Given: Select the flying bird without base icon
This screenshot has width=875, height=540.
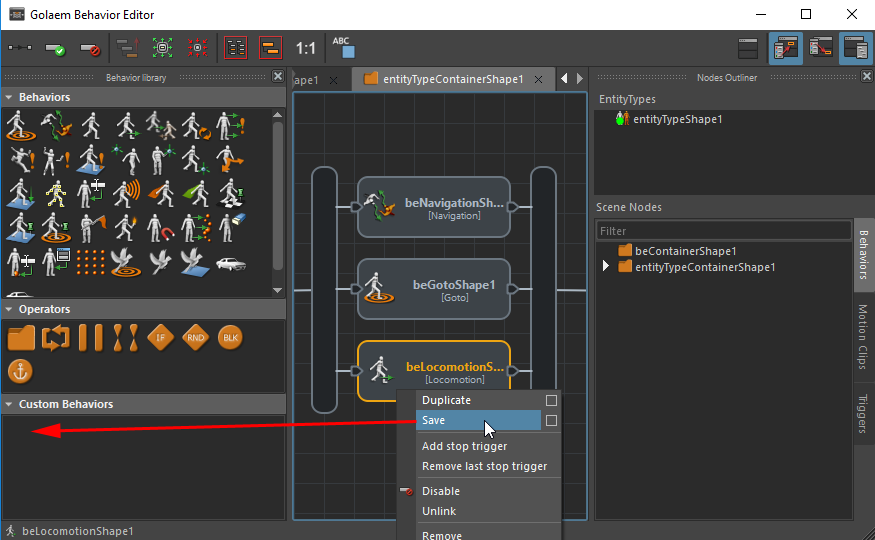Looking at the screenshot, I should click(x=161, y=262).
